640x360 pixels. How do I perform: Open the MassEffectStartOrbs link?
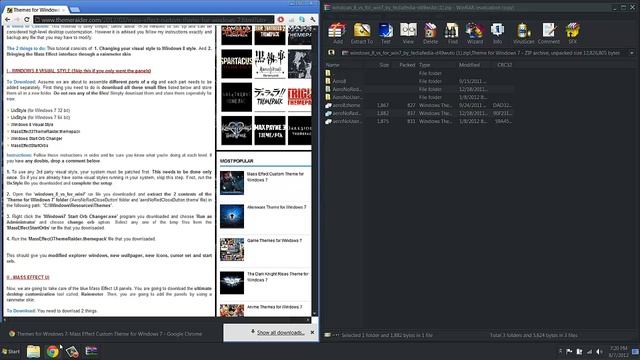click(x=29, y=145)
